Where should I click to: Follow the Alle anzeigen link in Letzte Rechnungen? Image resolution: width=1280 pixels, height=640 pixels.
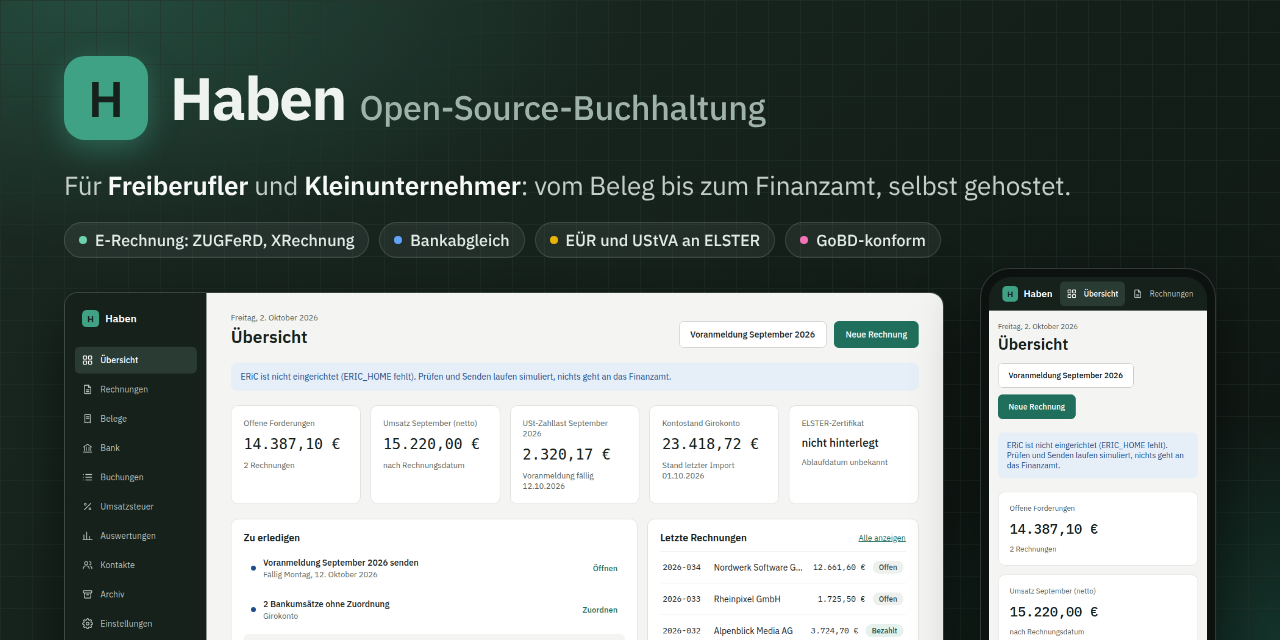point(882,538)
